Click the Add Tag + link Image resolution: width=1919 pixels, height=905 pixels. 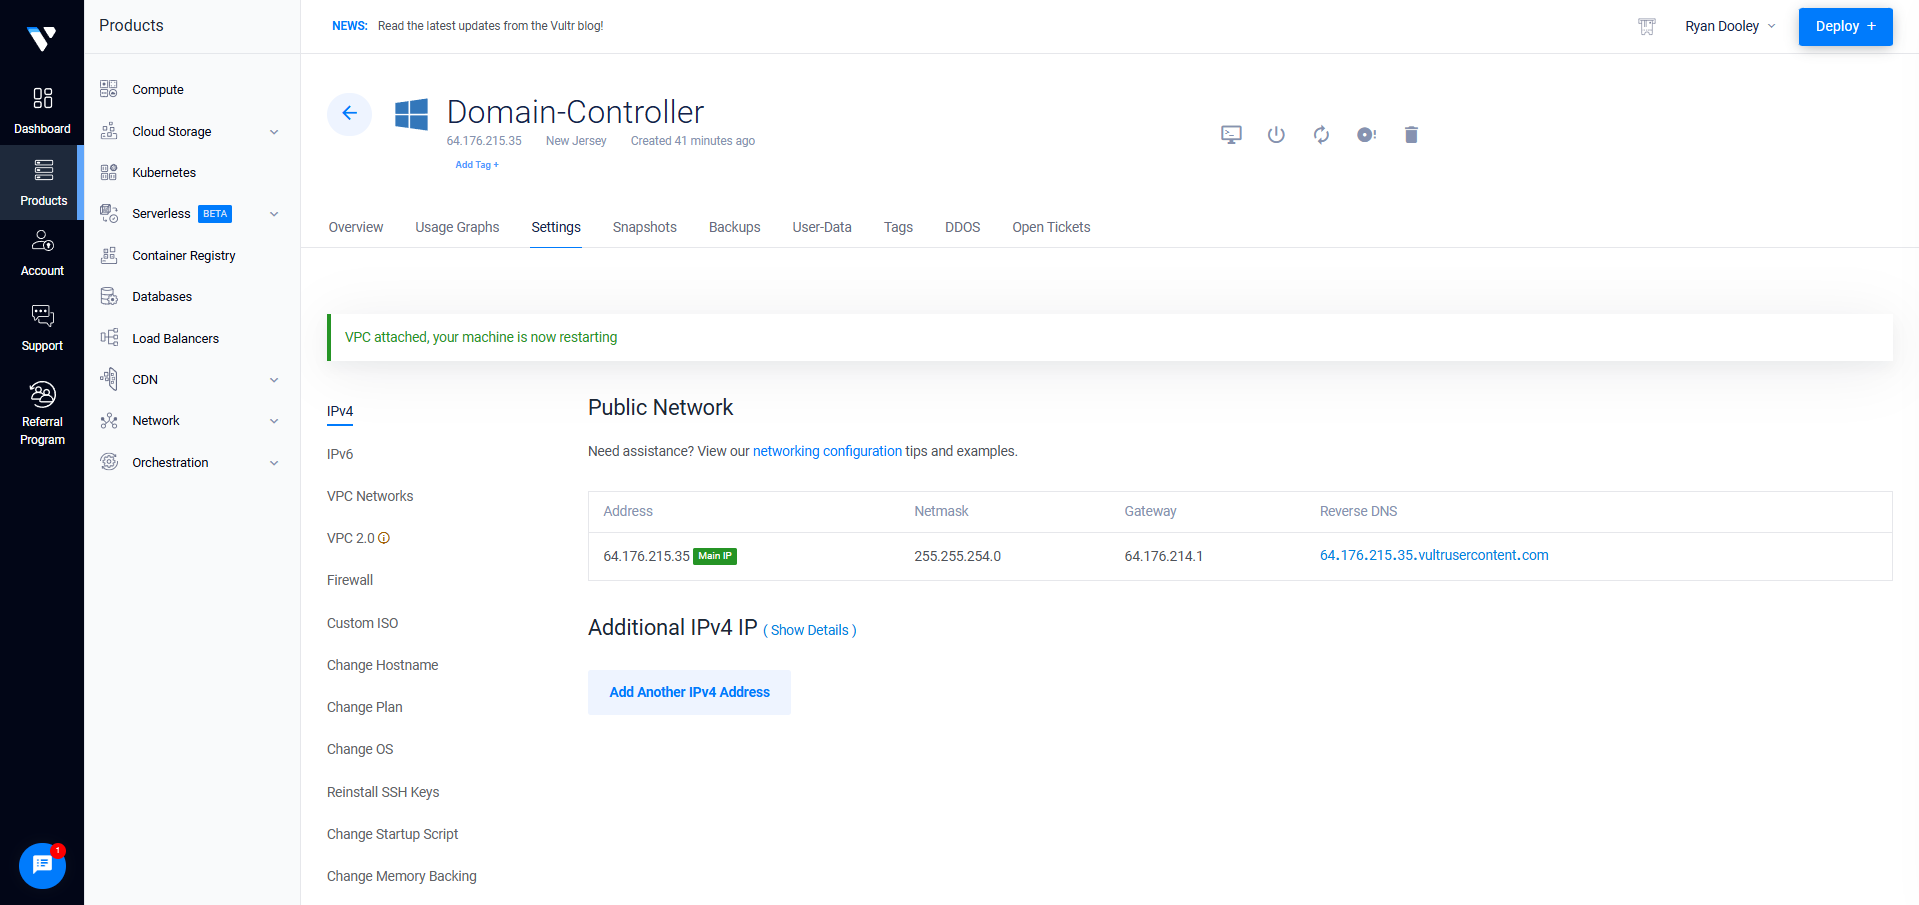[477, 165]
